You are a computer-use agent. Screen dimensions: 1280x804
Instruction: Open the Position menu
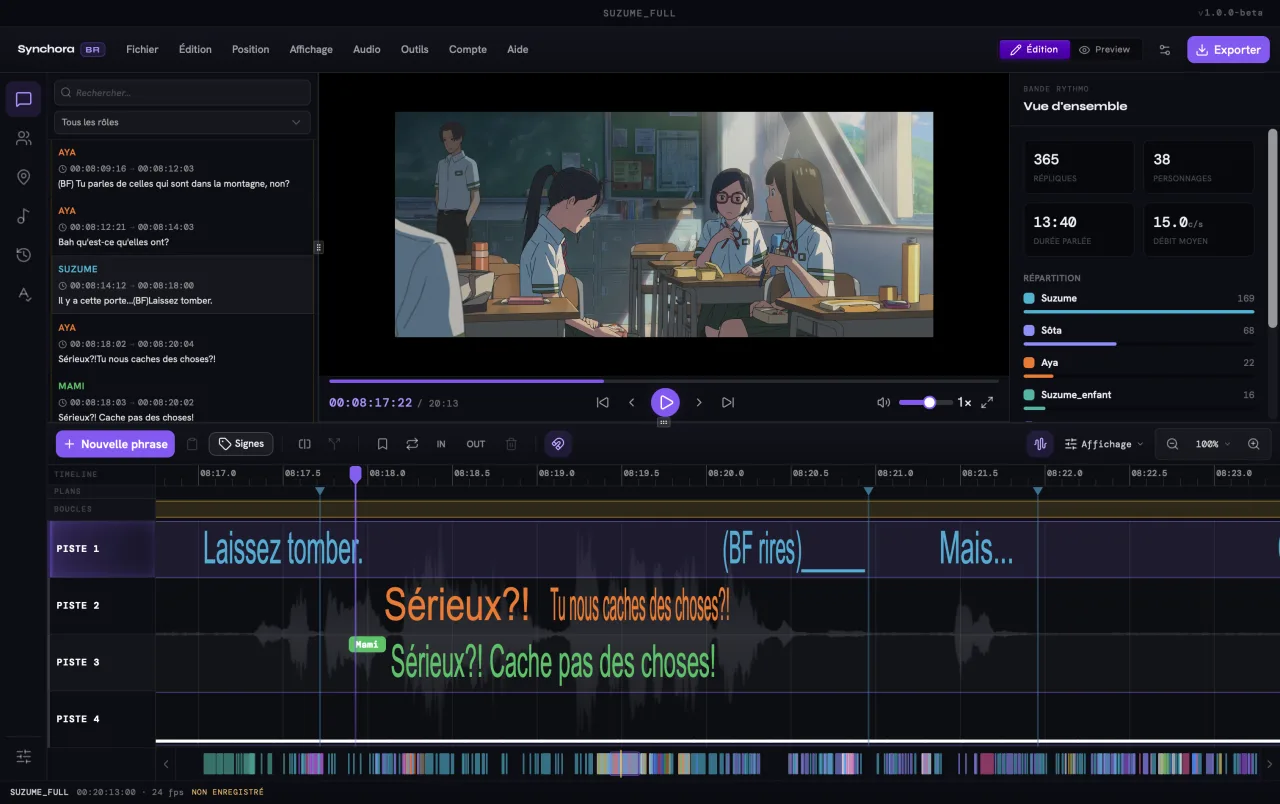250,50
